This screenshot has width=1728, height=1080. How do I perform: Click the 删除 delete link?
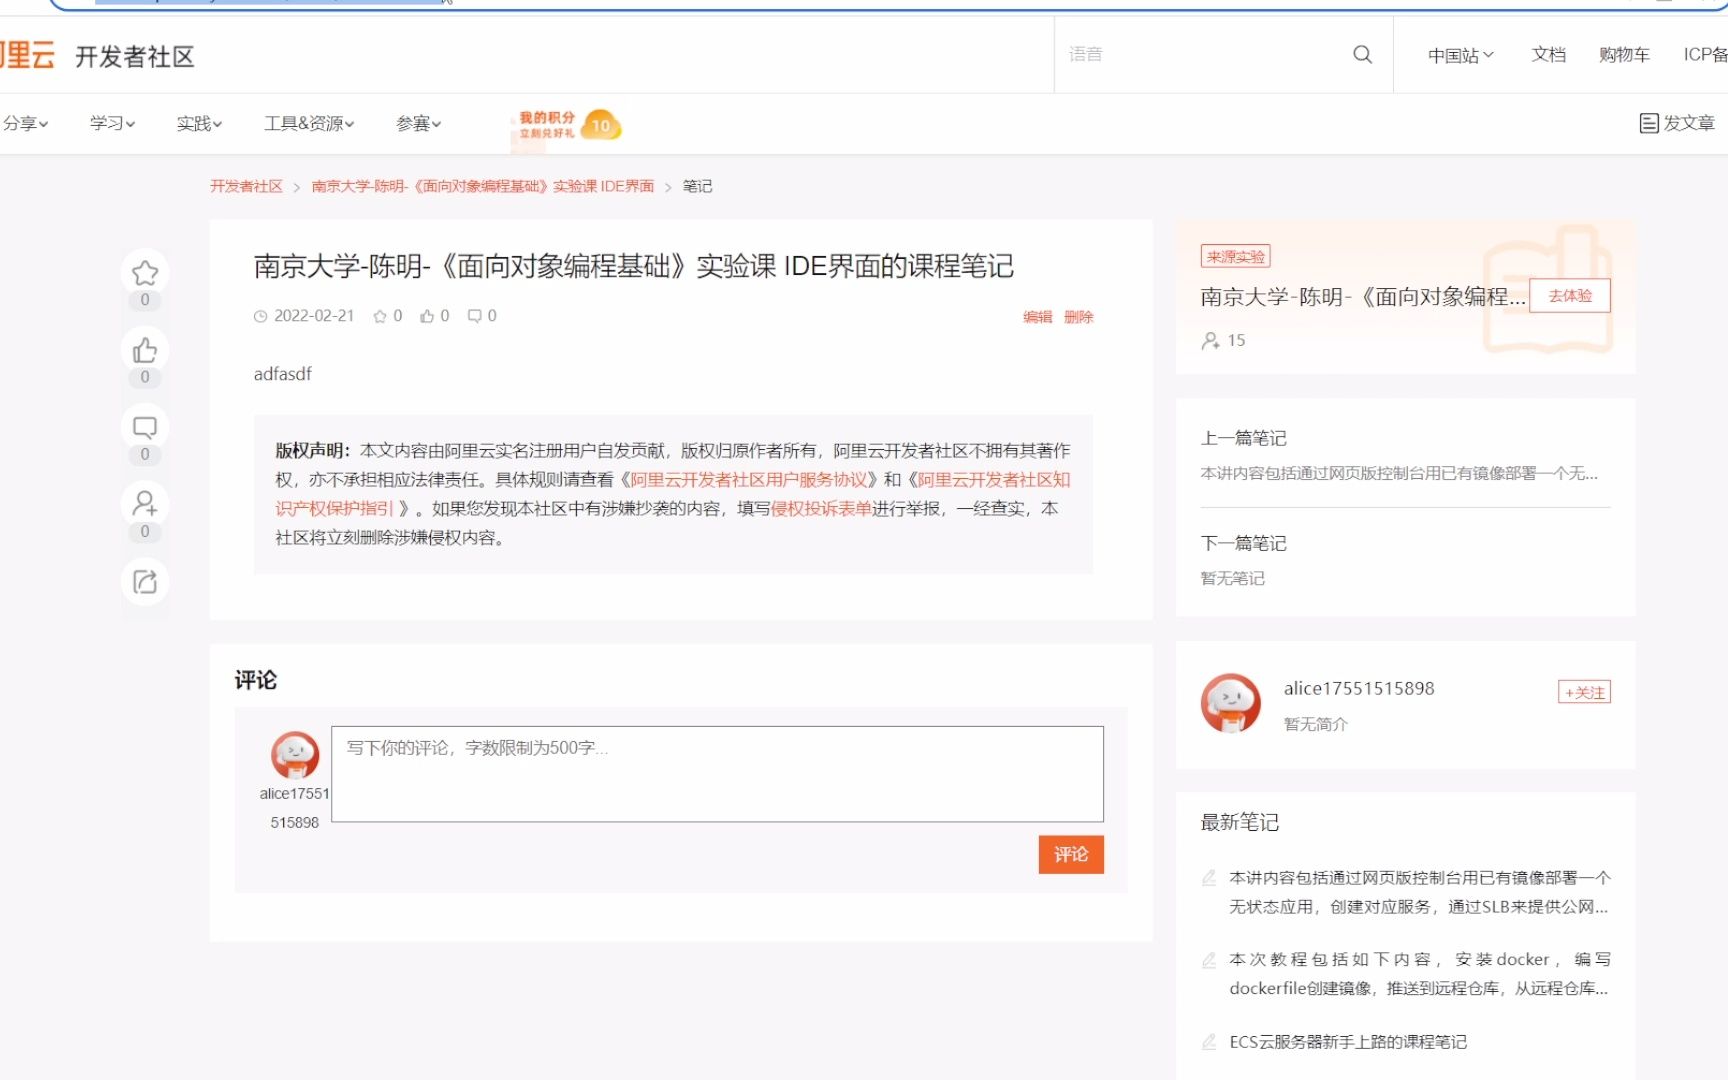tap(1078, 317)
